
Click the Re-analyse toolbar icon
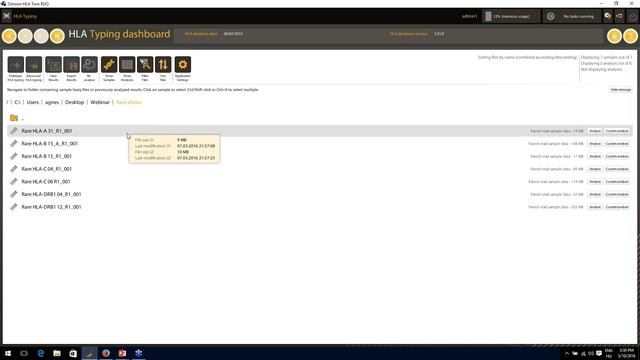[x=89, y=64]
